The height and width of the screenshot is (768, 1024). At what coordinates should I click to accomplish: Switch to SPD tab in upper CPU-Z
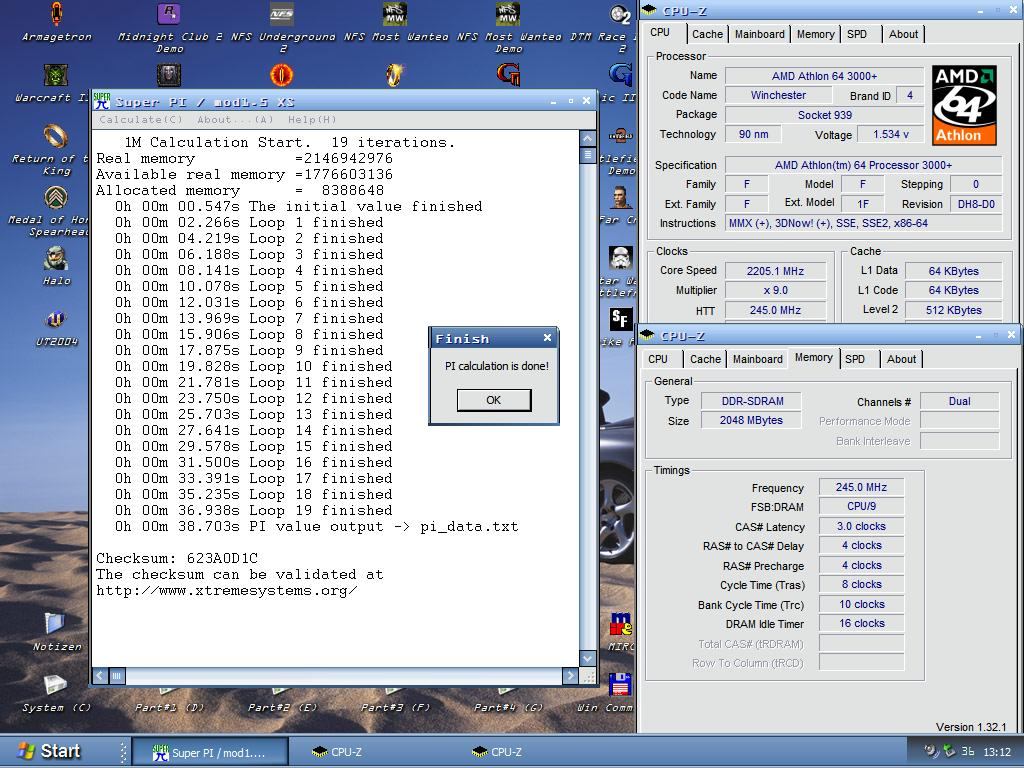tap(857, 34)
